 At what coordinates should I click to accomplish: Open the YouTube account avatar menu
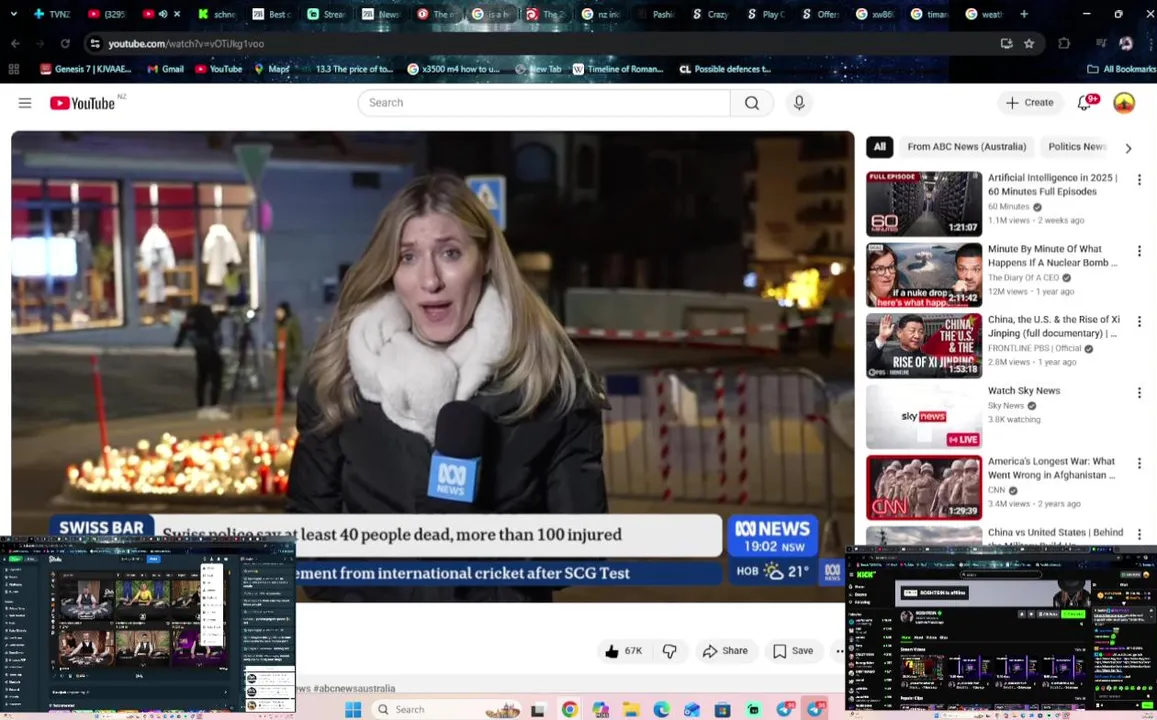click(x=1124, y=103)
